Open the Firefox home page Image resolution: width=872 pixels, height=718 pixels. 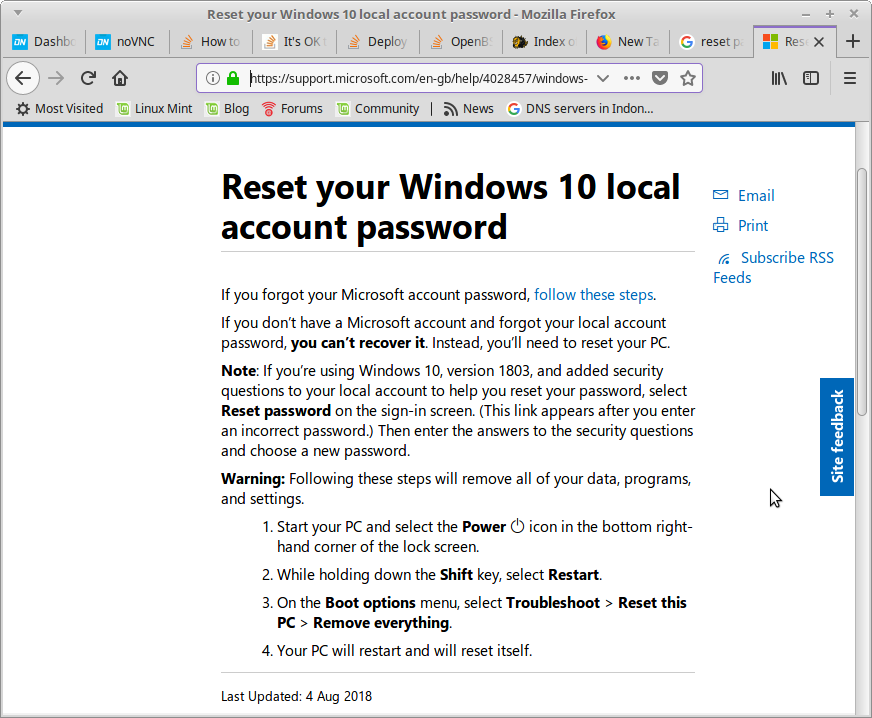120,78
